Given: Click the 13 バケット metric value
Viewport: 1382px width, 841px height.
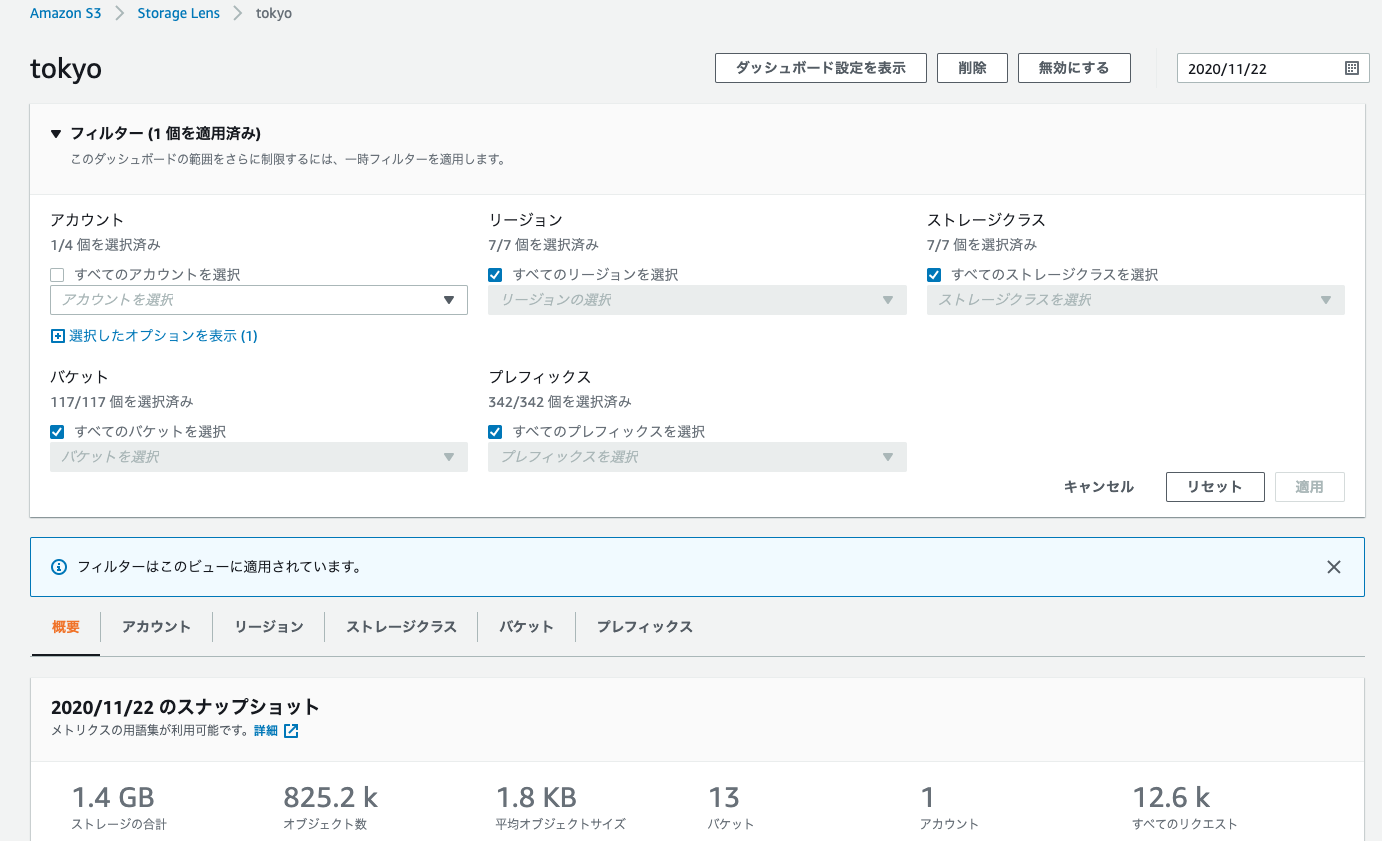Looking at the screenshot, I should (724, 798).
